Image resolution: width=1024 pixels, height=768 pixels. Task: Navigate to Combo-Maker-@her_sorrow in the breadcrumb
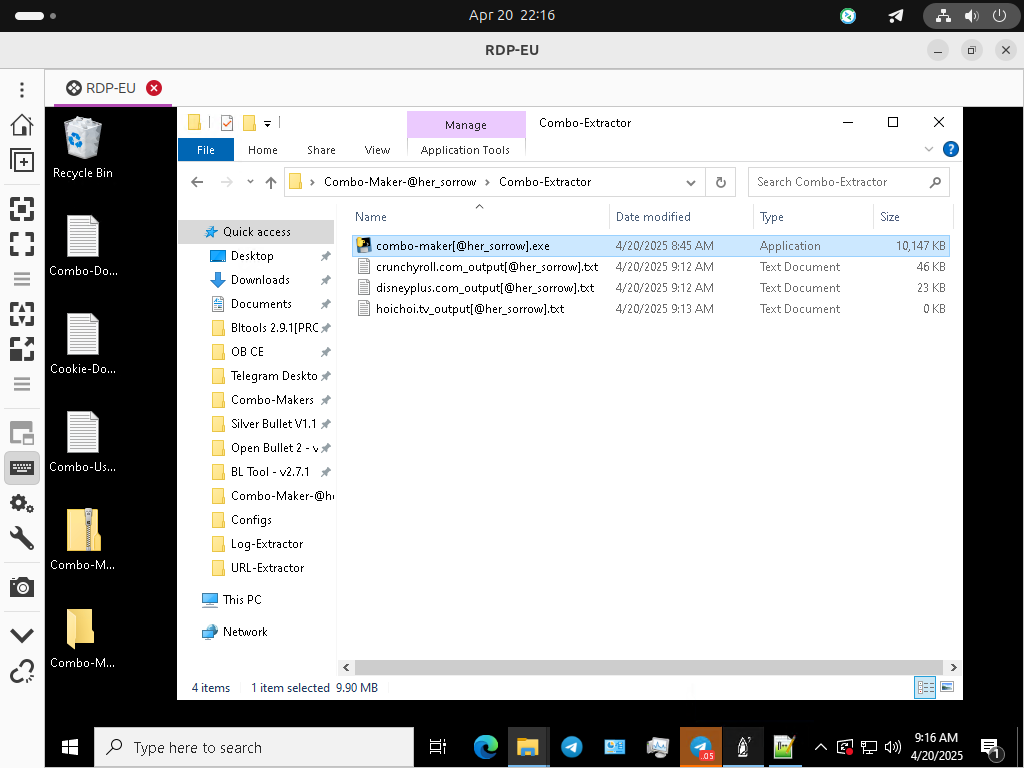point(400,182)
